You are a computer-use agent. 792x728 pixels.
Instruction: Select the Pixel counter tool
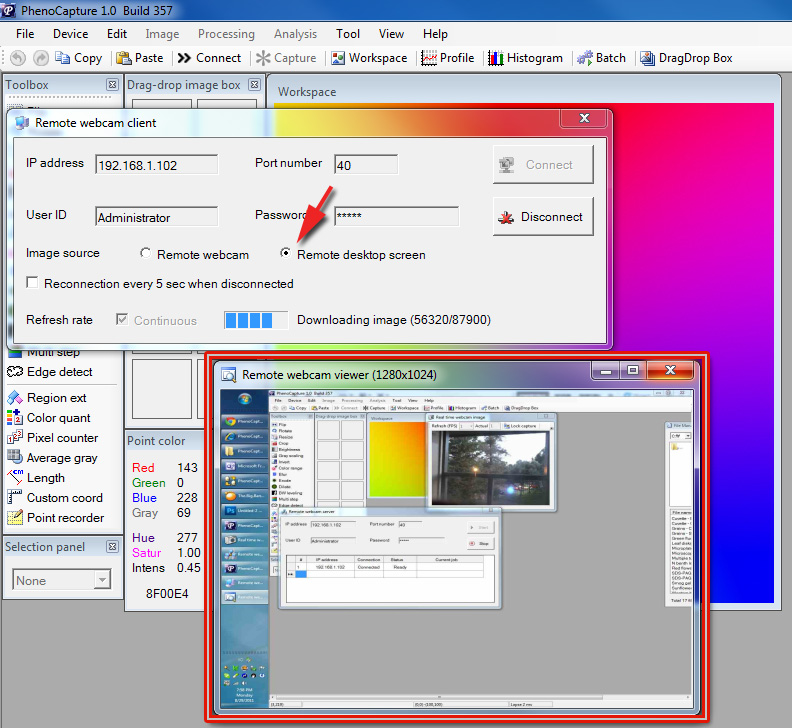tap(62, 438)
